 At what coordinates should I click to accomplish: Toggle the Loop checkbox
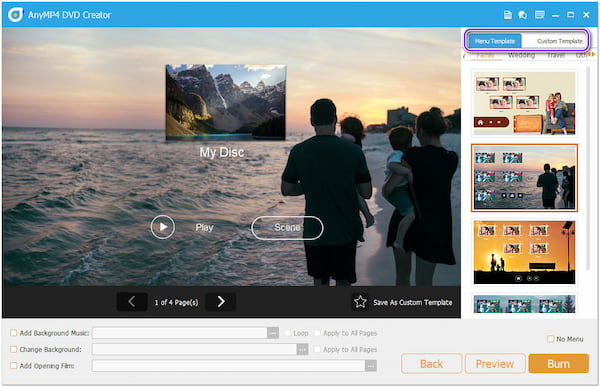(288, 333)
